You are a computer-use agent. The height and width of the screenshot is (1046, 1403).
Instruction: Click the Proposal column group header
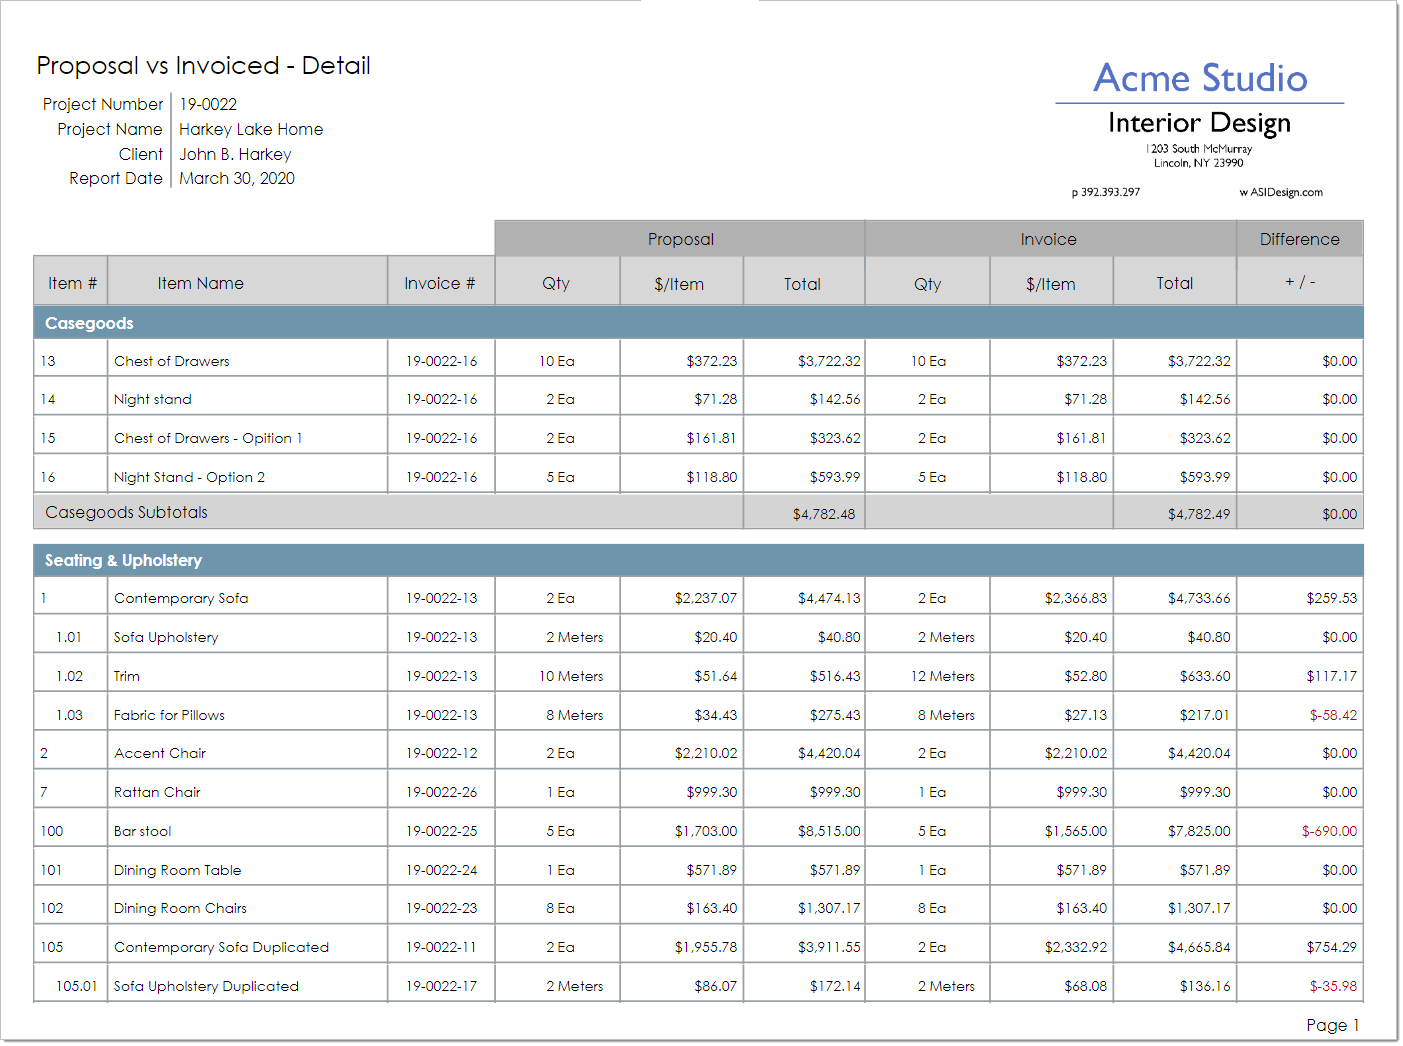[x=680, y=239]
